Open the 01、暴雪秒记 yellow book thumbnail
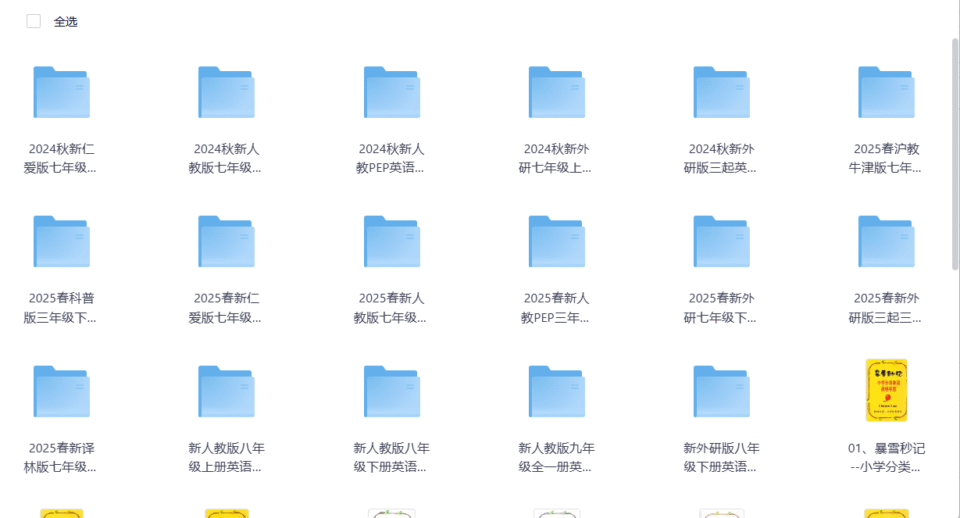The image size is (960, 518). click(886, 391)
